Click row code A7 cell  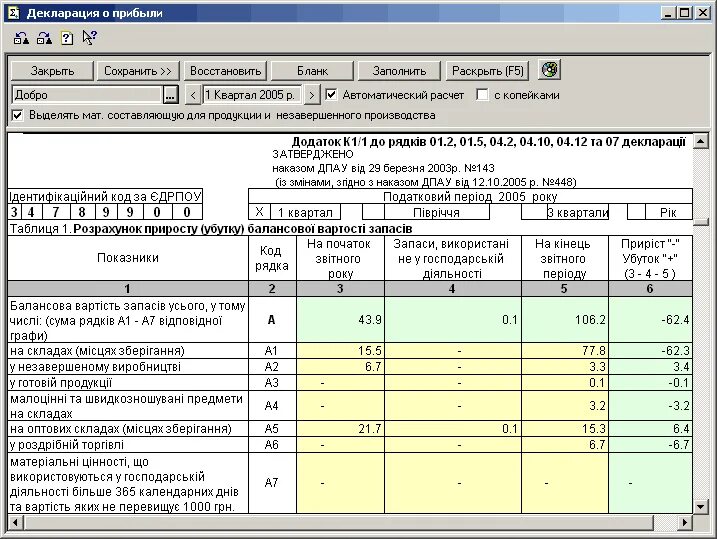pos(272,483)
